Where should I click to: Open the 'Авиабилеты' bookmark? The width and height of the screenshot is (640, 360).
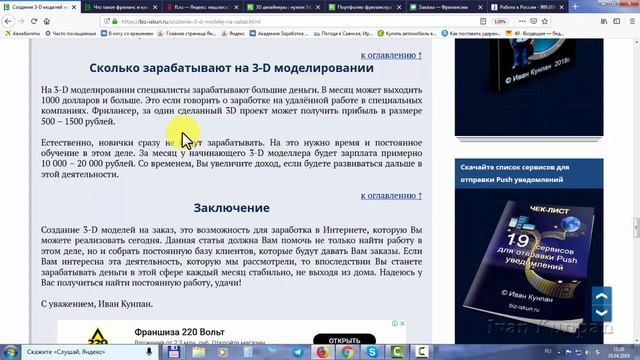point(22,33)
